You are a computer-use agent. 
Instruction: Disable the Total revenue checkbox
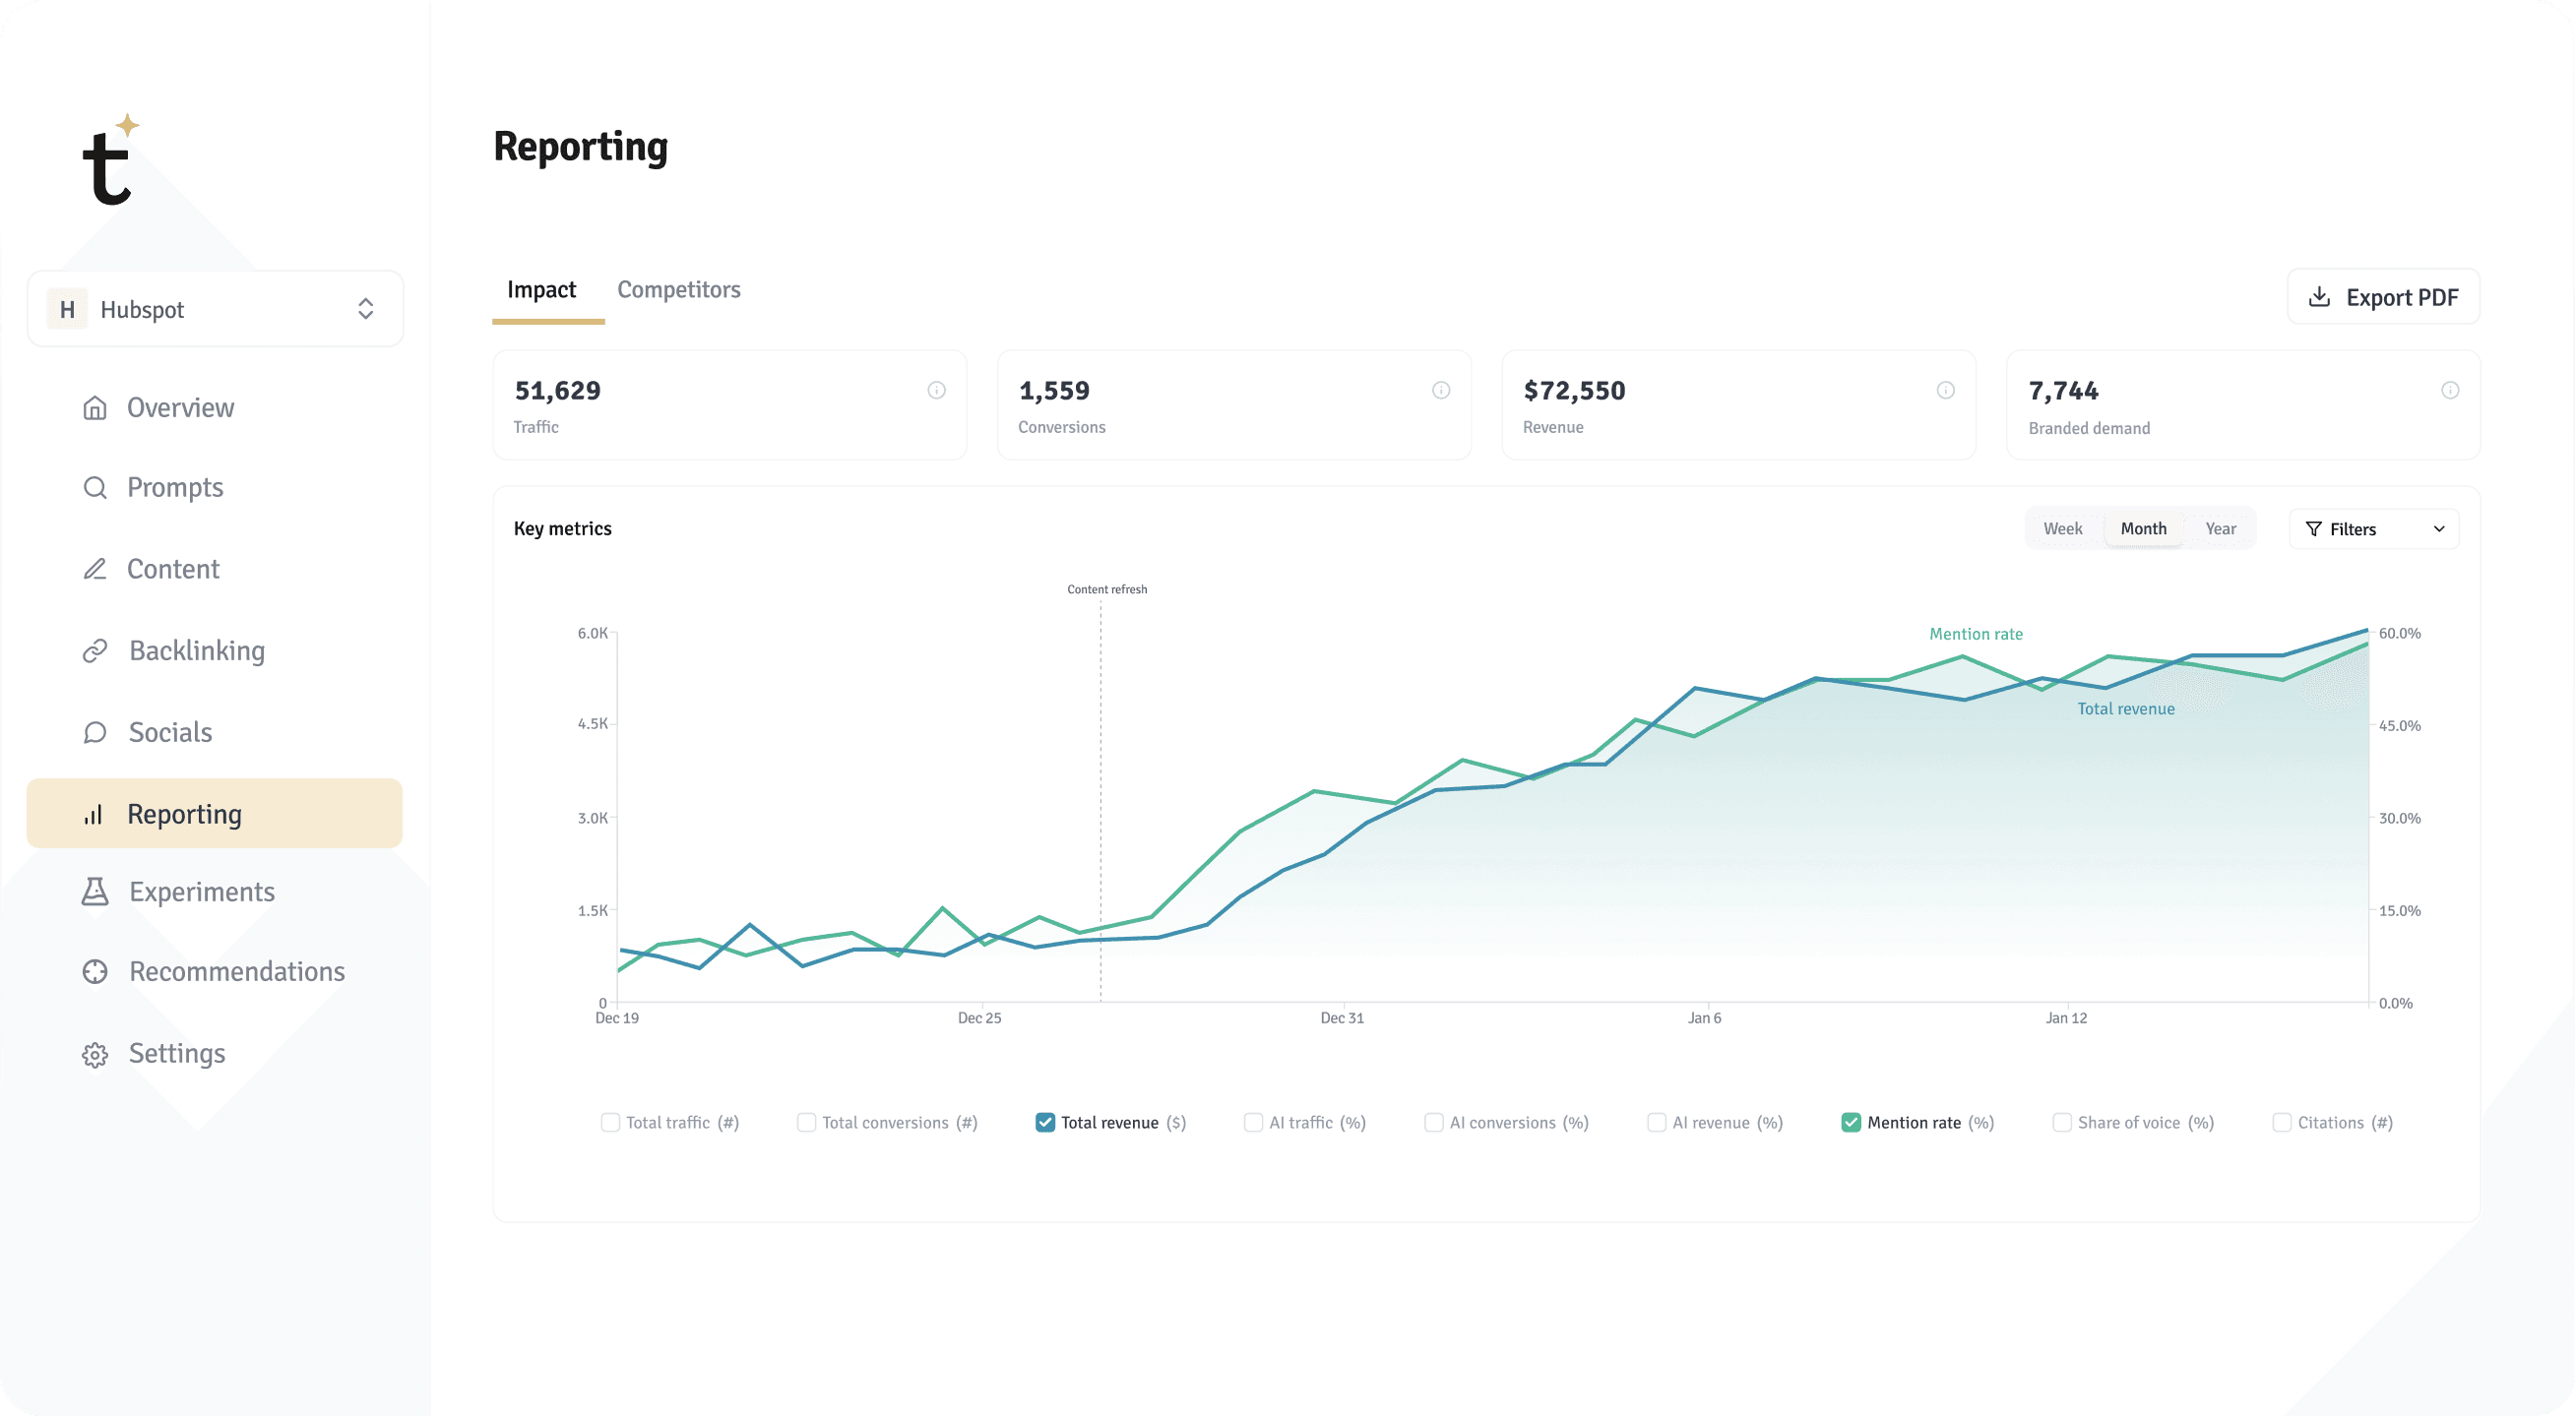point(1045,1122)
